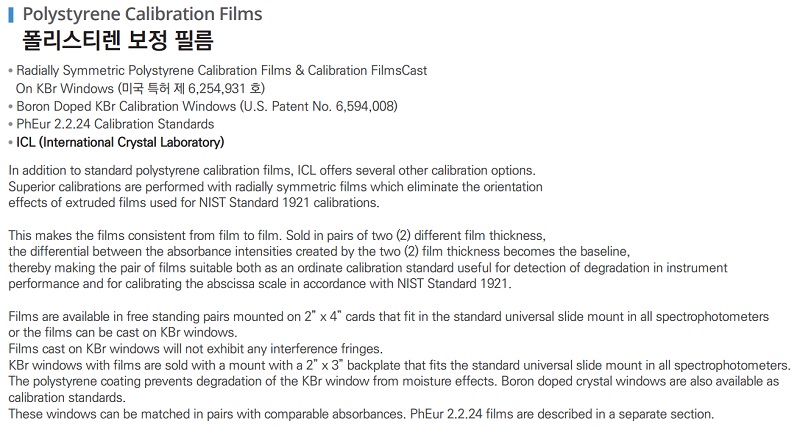Click the line starting "Superior calibrations are performed"
Screen dimensions: 800x427
click(274, 186)
